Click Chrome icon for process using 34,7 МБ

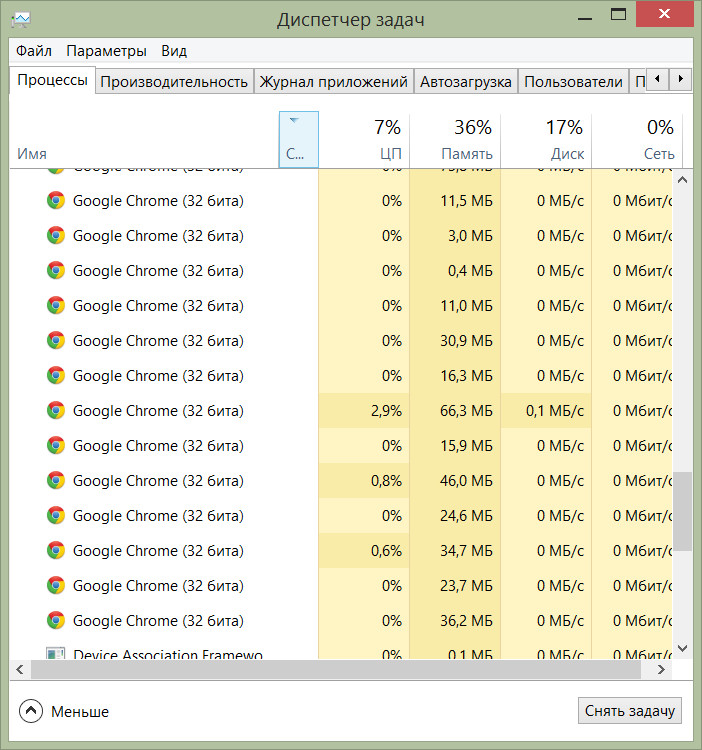click(x=56, y=550)
